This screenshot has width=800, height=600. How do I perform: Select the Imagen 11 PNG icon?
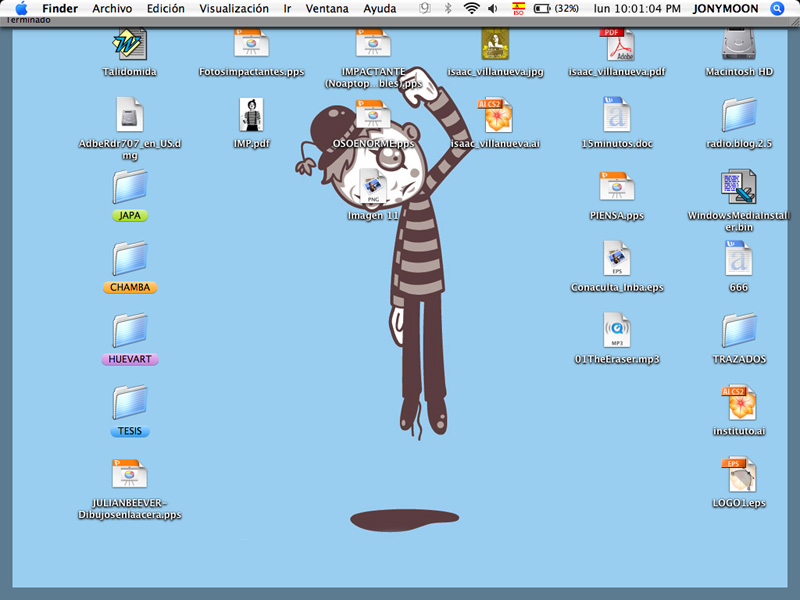click(373, 186)
